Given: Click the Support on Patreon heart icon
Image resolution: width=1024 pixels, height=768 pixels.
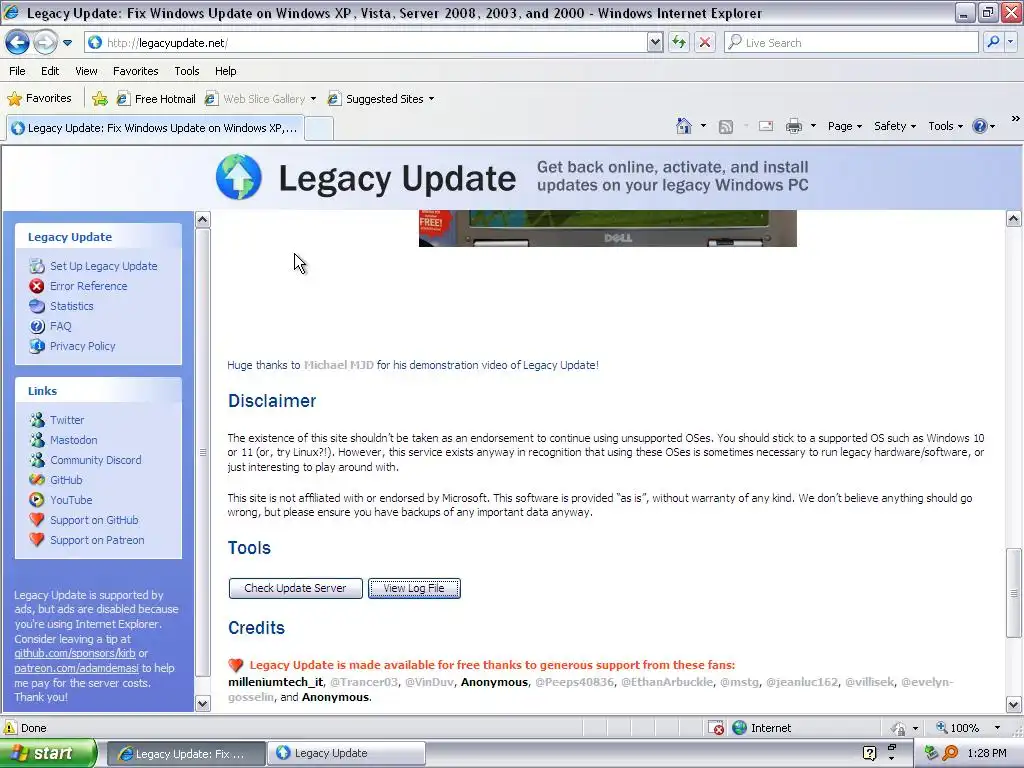Looking at the screenshot, I should click(37, 540).
